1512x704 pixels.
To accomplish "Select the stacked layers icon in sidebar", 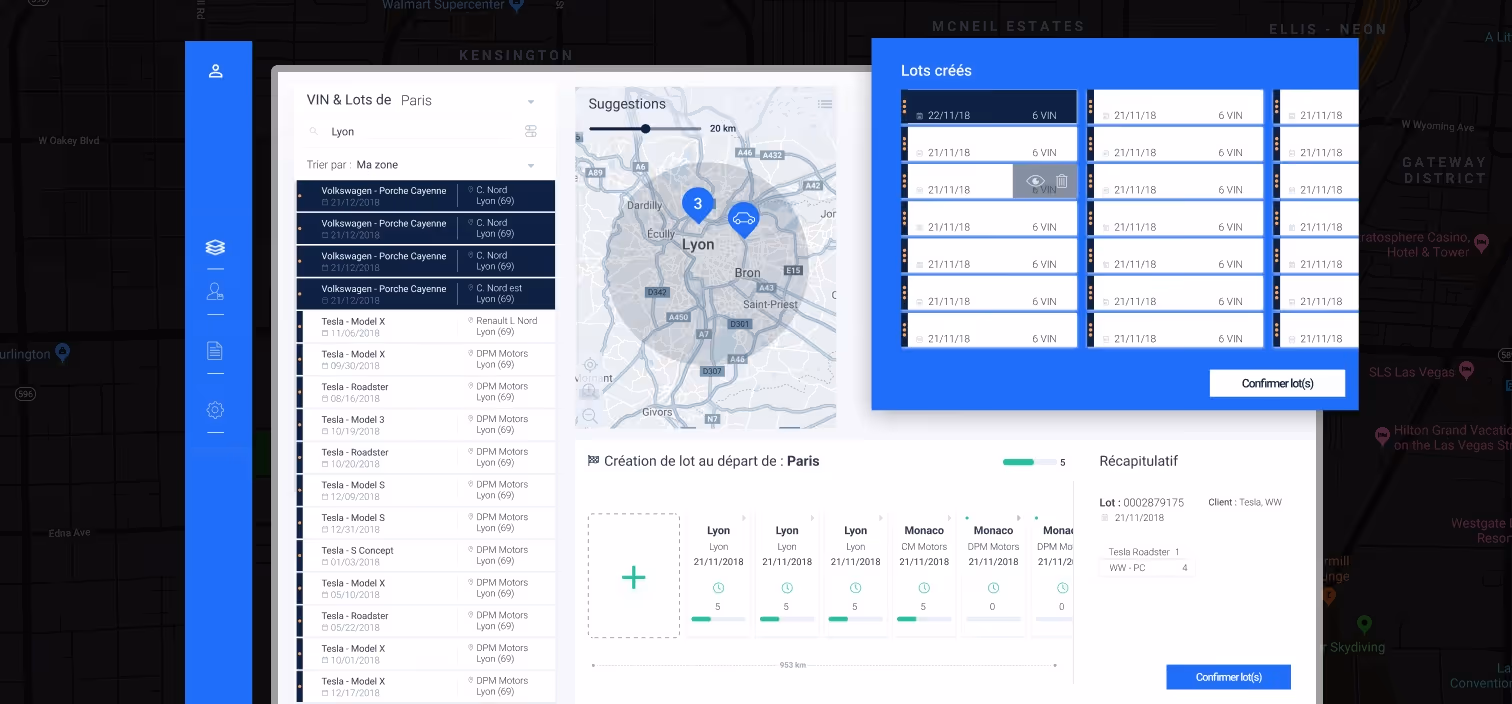I will click(215, 247).
